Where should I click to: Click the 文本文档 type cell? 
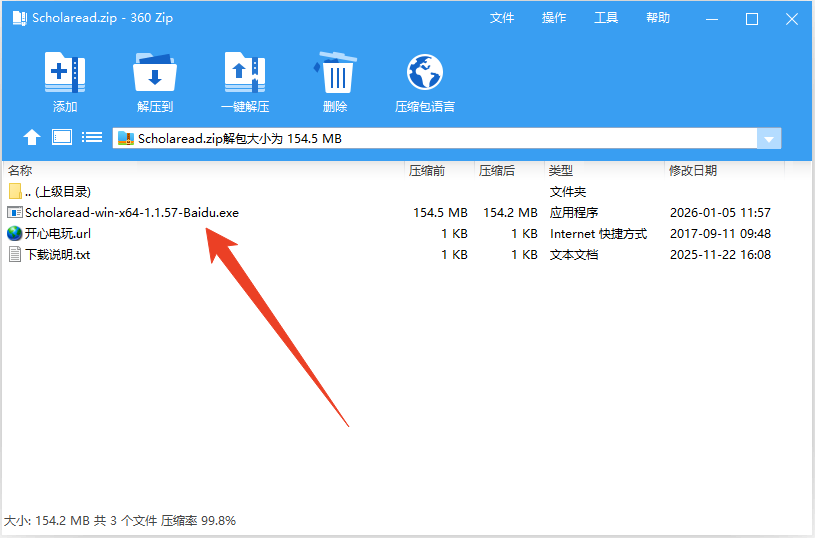[574, 255]
